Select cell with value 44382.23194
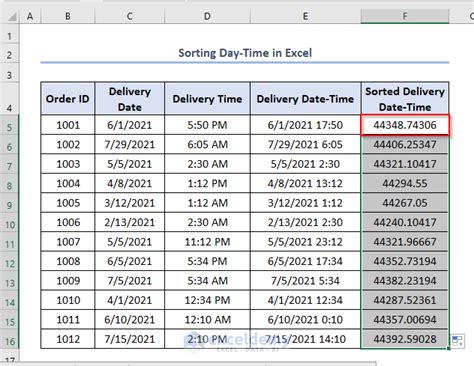This screenshot has width=474, height=366. 405,281
